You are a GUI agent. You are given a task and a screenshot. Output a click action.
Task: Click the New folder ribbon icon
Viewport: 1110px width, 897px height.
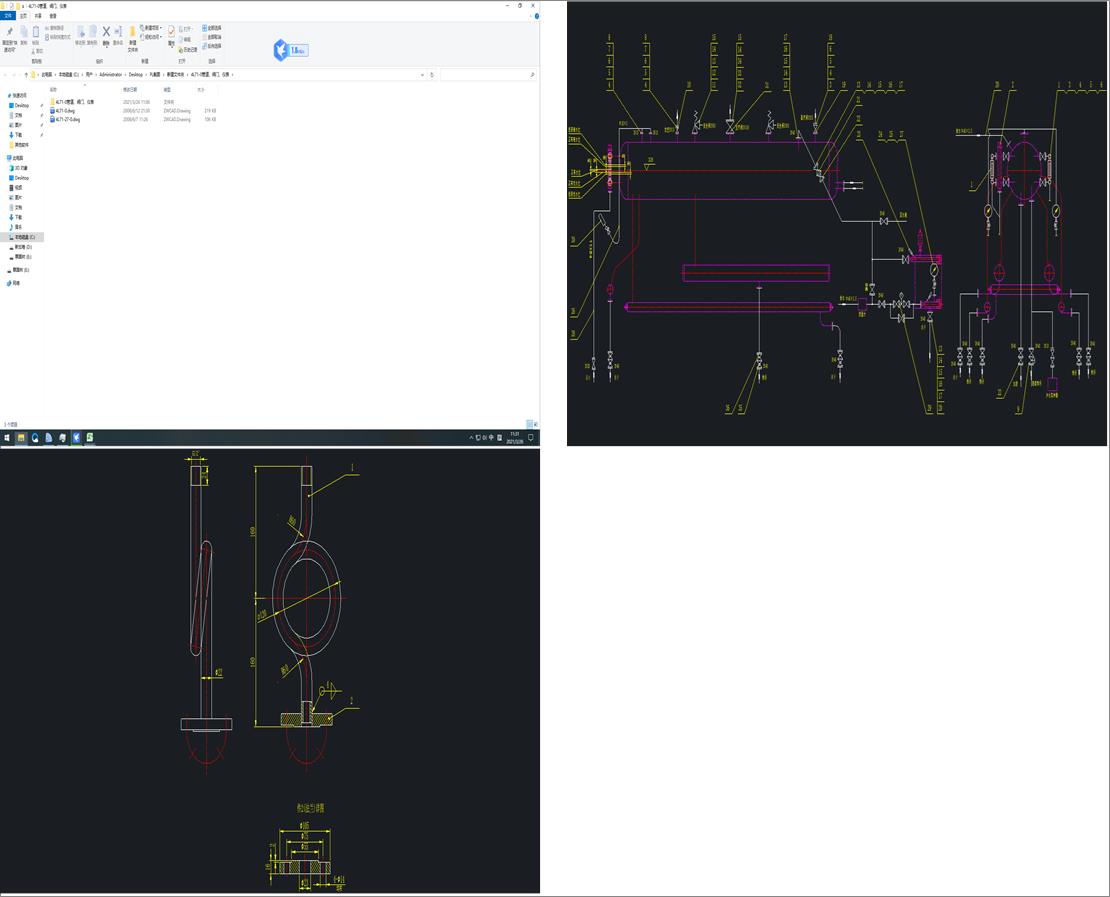click(132, 33)
